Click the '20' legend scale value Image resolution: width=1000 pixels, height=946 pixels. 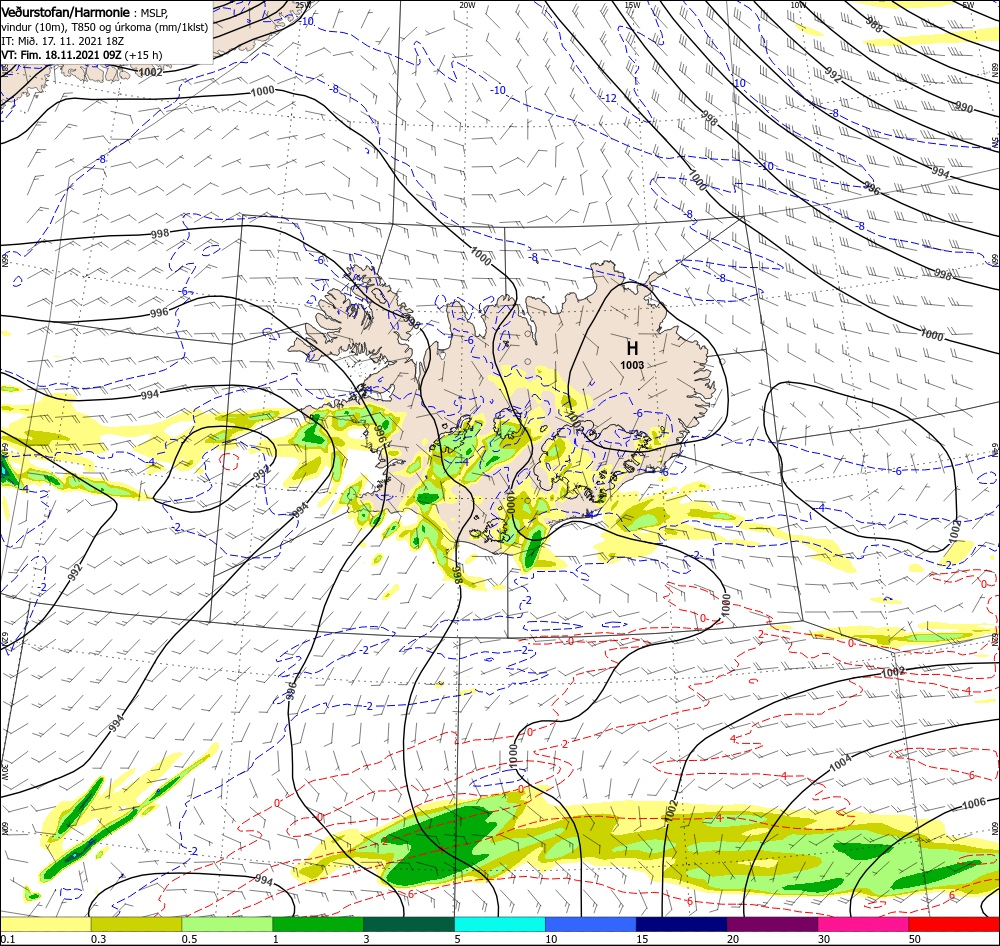coord(733,939)
